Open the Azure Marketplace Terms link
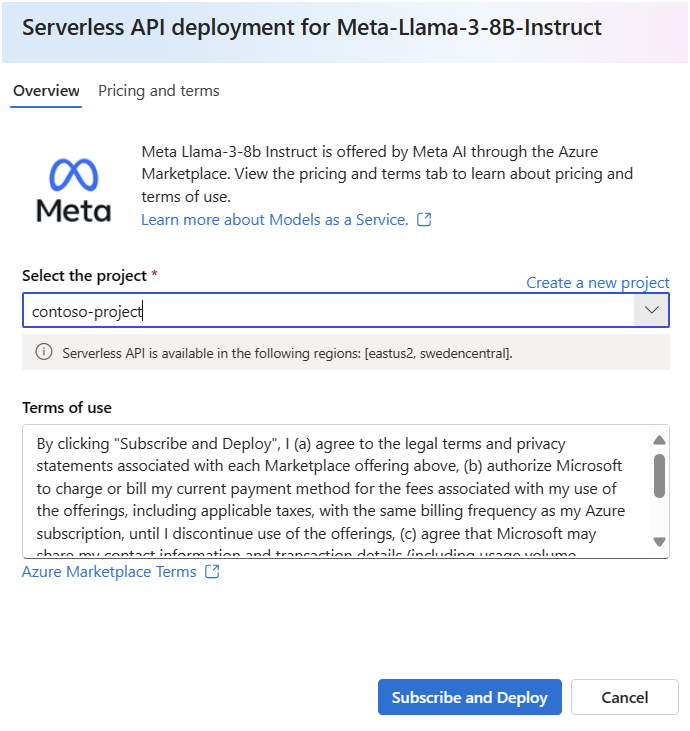The height and width of the screenshot is (731, 690). point(109,572)
